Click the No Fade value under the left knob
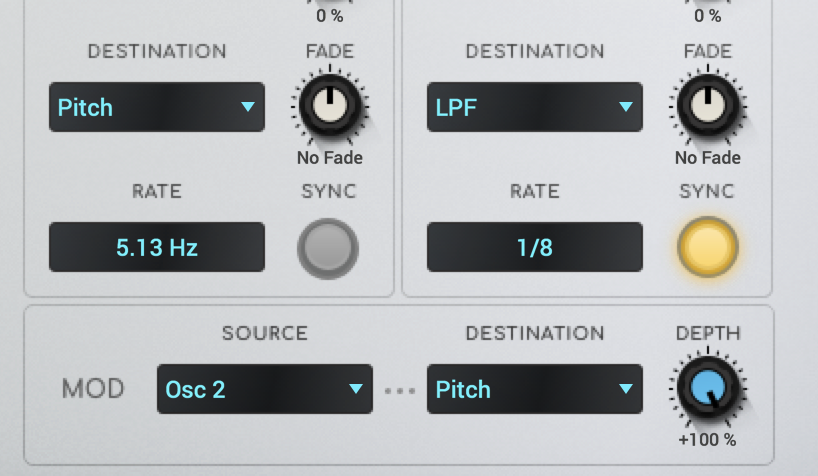 (330, 158)
